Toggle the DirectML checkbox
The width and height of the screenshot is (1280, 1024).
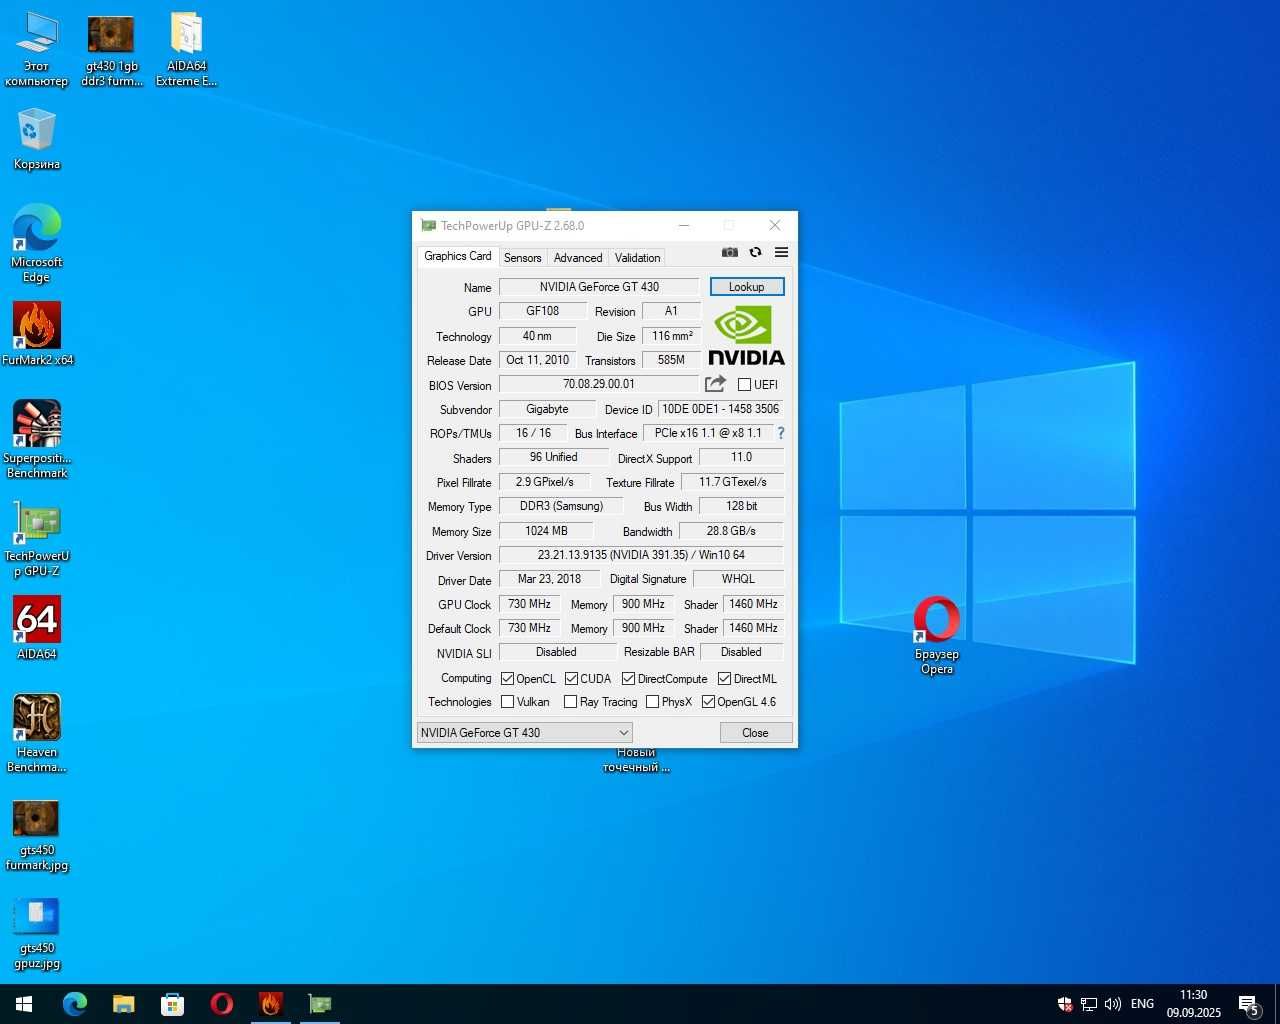point(725,679)
